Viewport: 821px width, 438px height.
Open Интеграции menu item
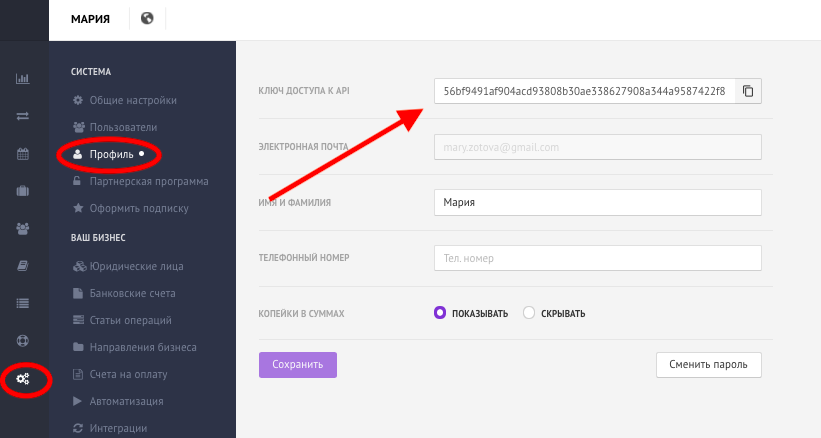coord(118,428)
